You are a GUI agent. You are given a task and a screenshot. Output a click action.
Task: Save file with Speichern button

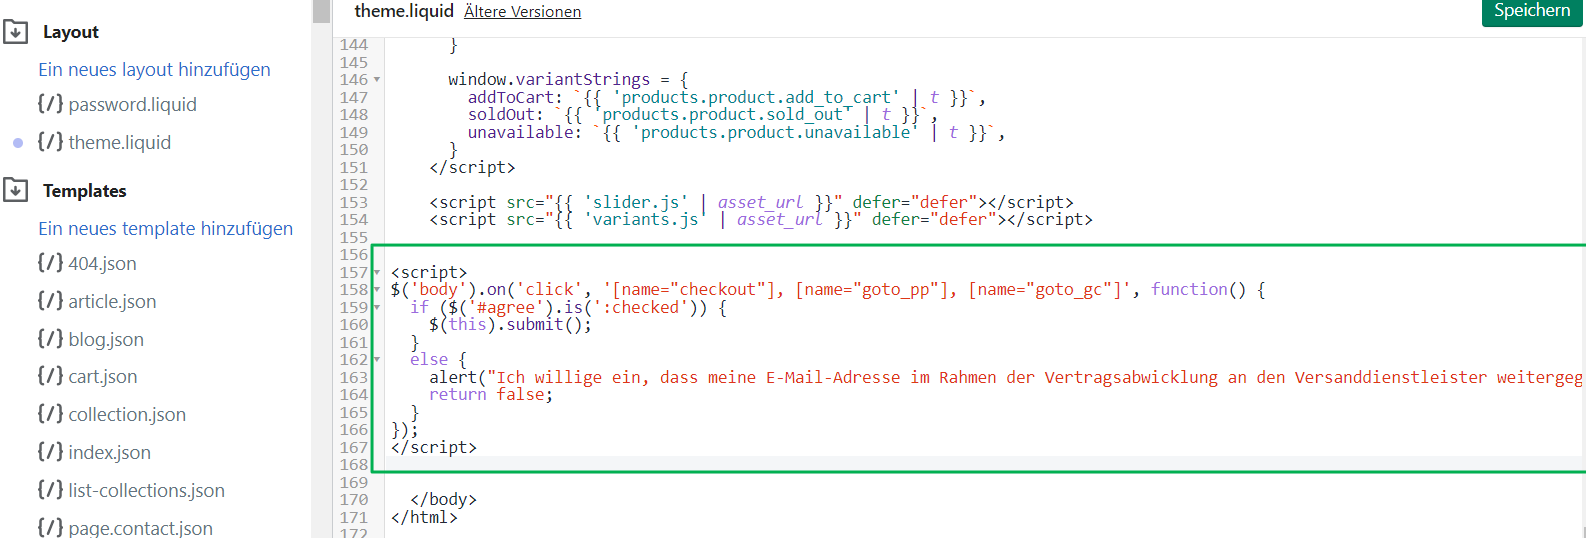pyautogui.click(x=1532, y=11)
